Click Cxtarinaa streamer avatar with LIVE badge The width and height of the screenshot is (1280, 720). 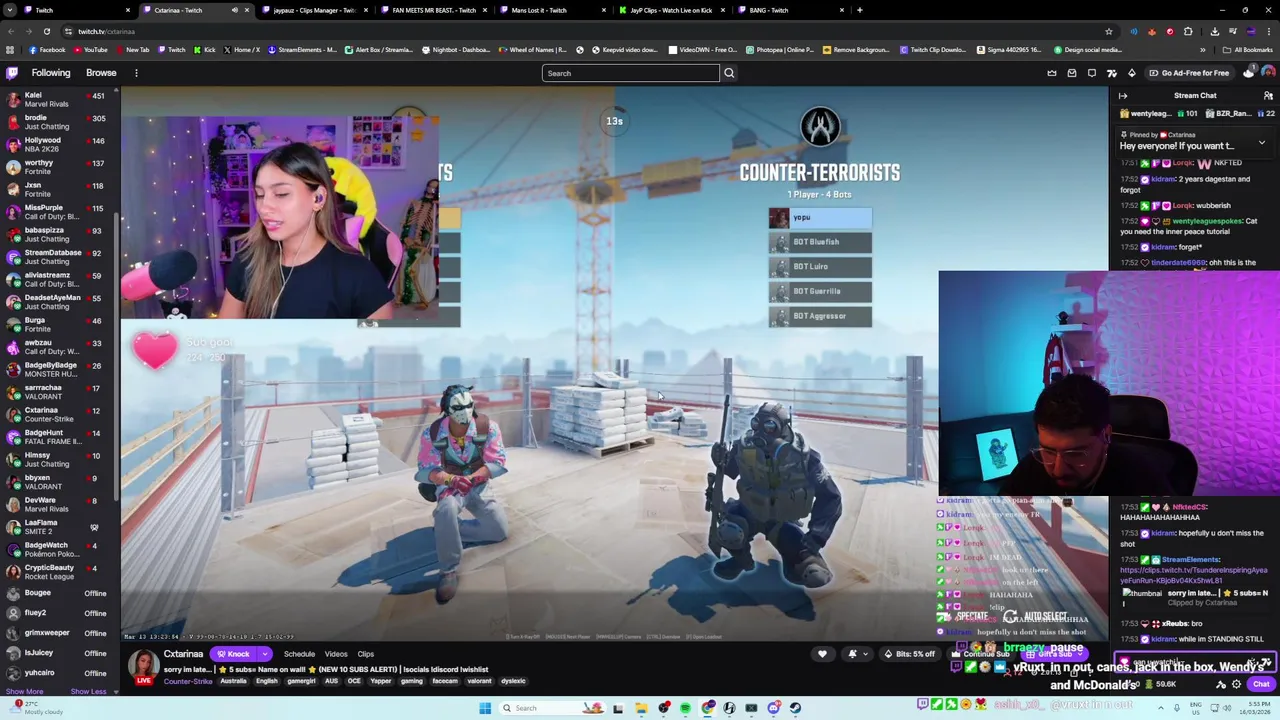point(144,667)
